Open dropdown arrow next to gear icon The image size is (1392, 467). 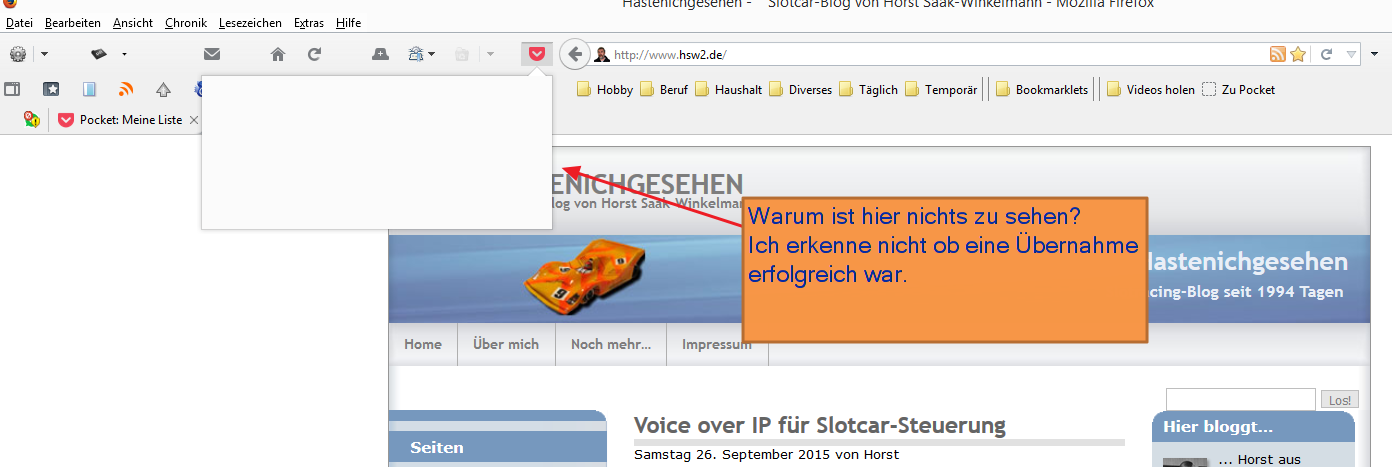[44, 54]
